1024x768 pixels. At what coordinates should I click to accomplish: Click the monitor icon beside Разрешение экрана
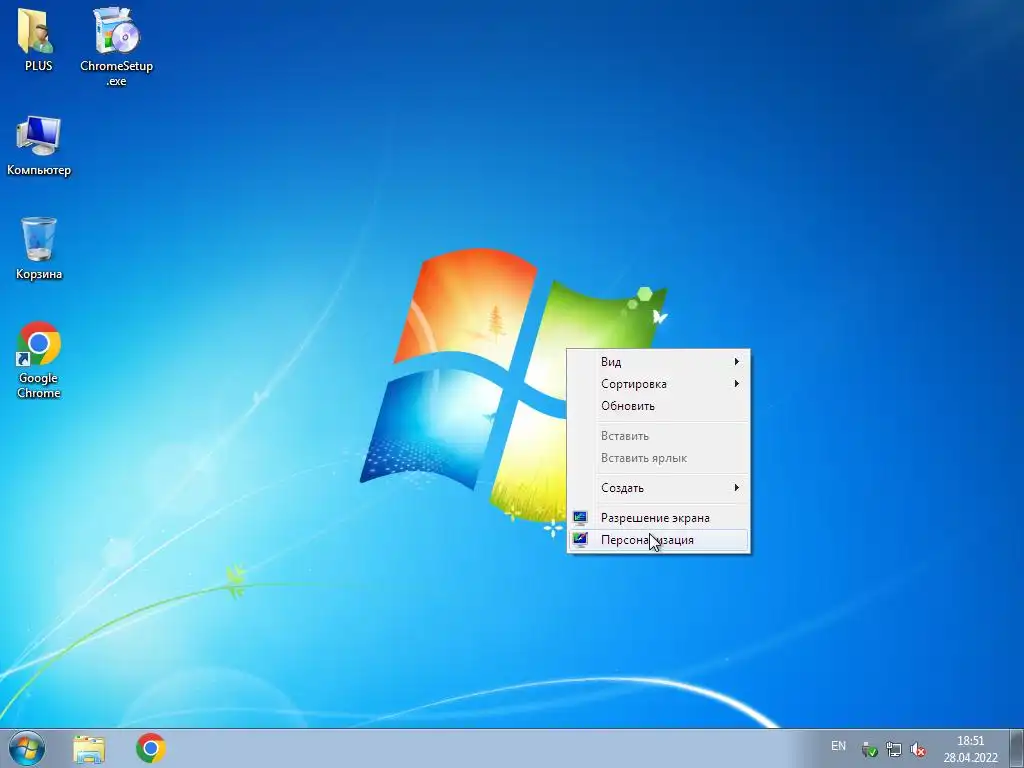(580, 518)
